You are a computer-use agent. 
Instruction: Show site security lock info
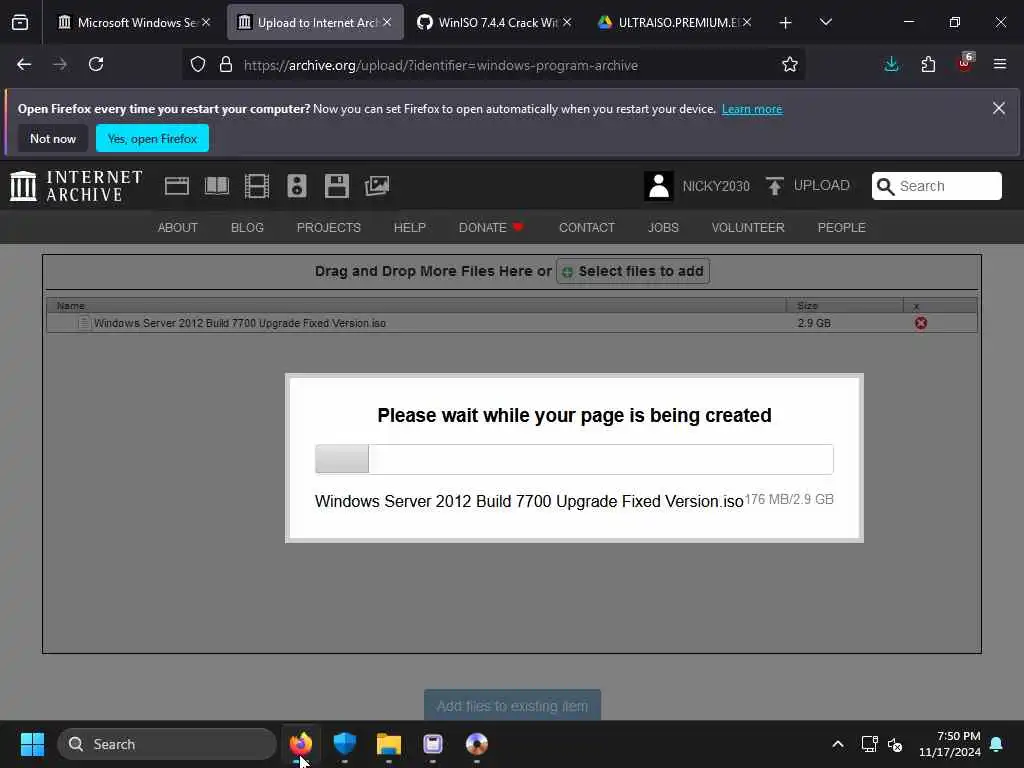[x=226, y=65]
